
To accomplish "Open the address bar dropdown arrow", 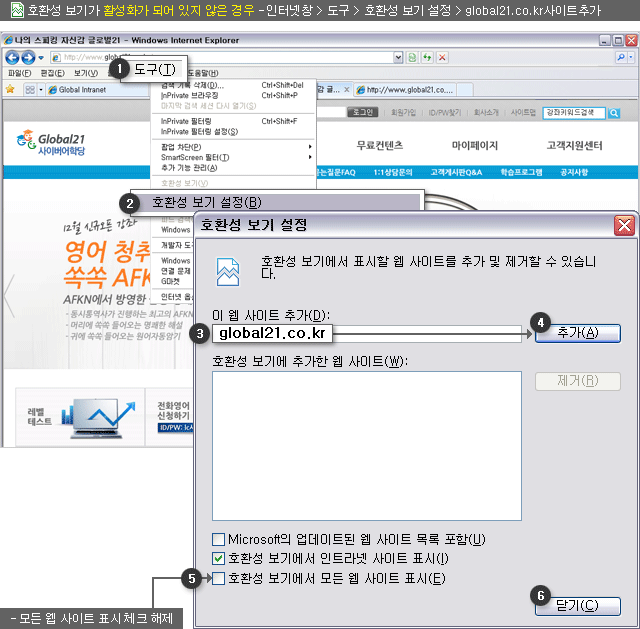I will 398,58.
